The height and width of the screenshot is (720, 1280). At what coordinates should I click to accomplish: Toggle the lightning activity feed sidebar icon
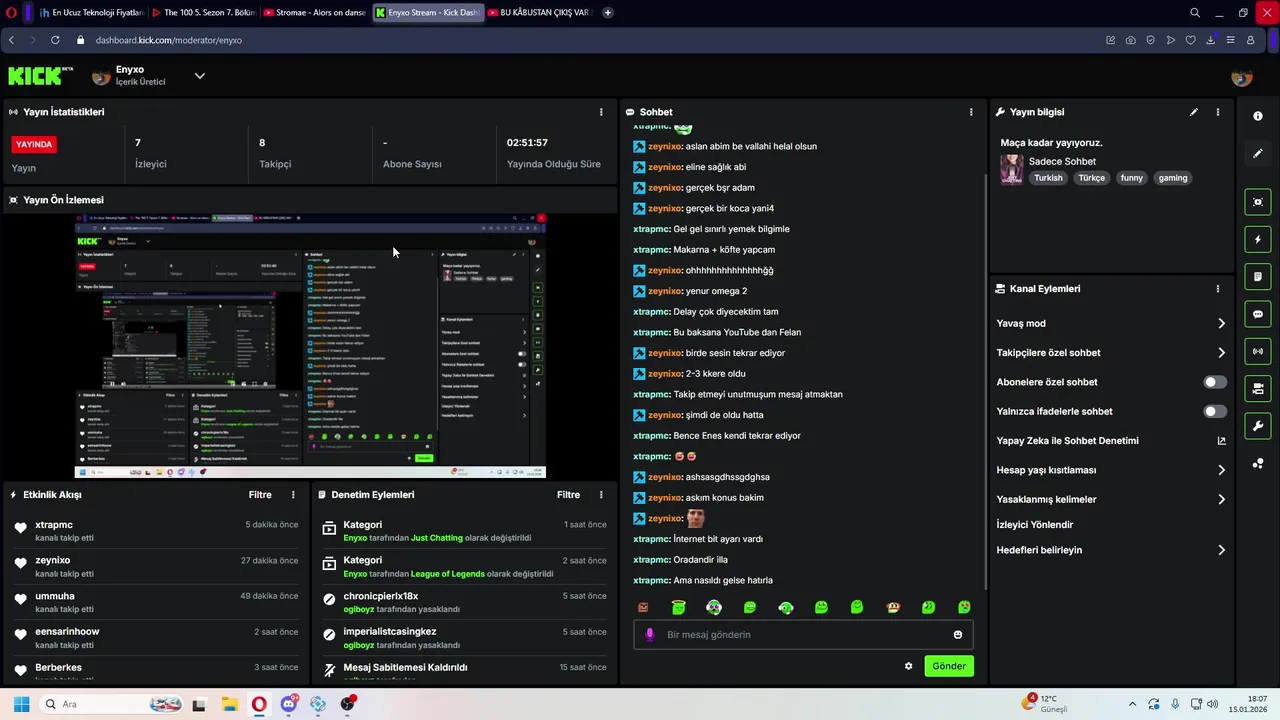tap(1258, 239)
